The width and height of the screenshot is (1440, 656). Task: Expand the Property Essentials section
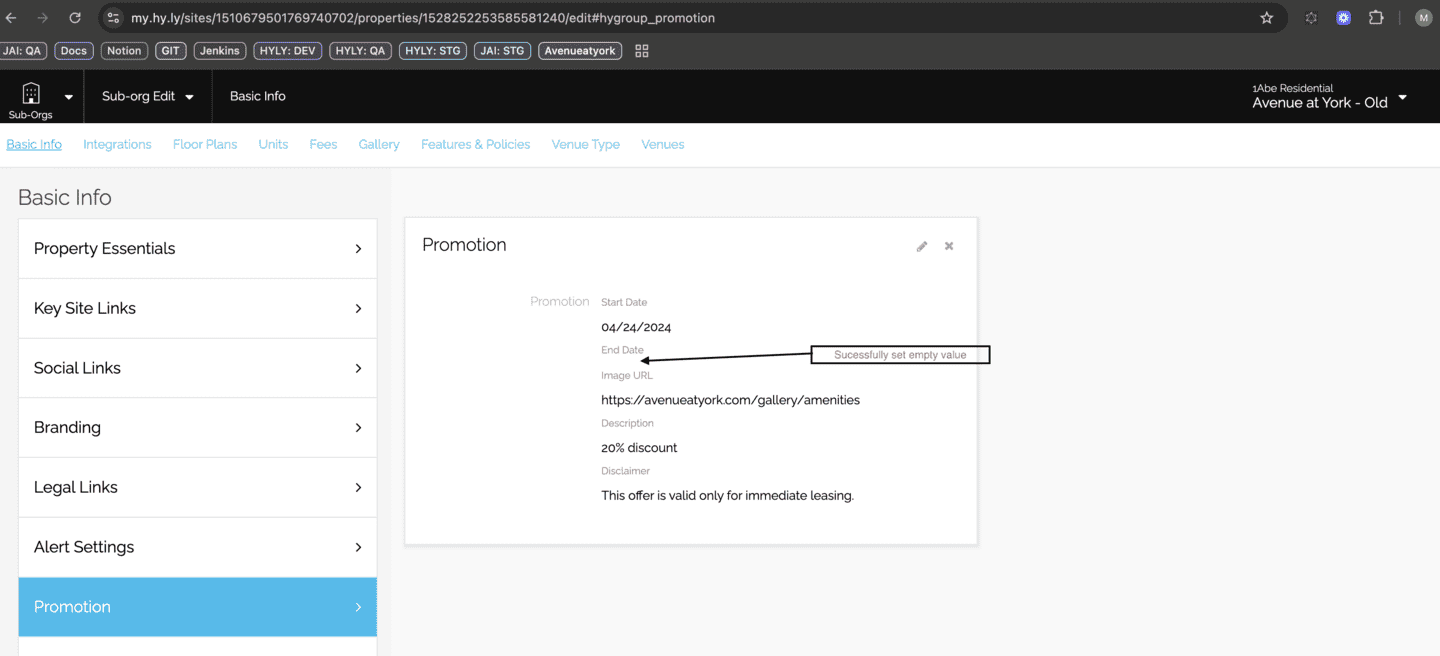pos(197,248)
